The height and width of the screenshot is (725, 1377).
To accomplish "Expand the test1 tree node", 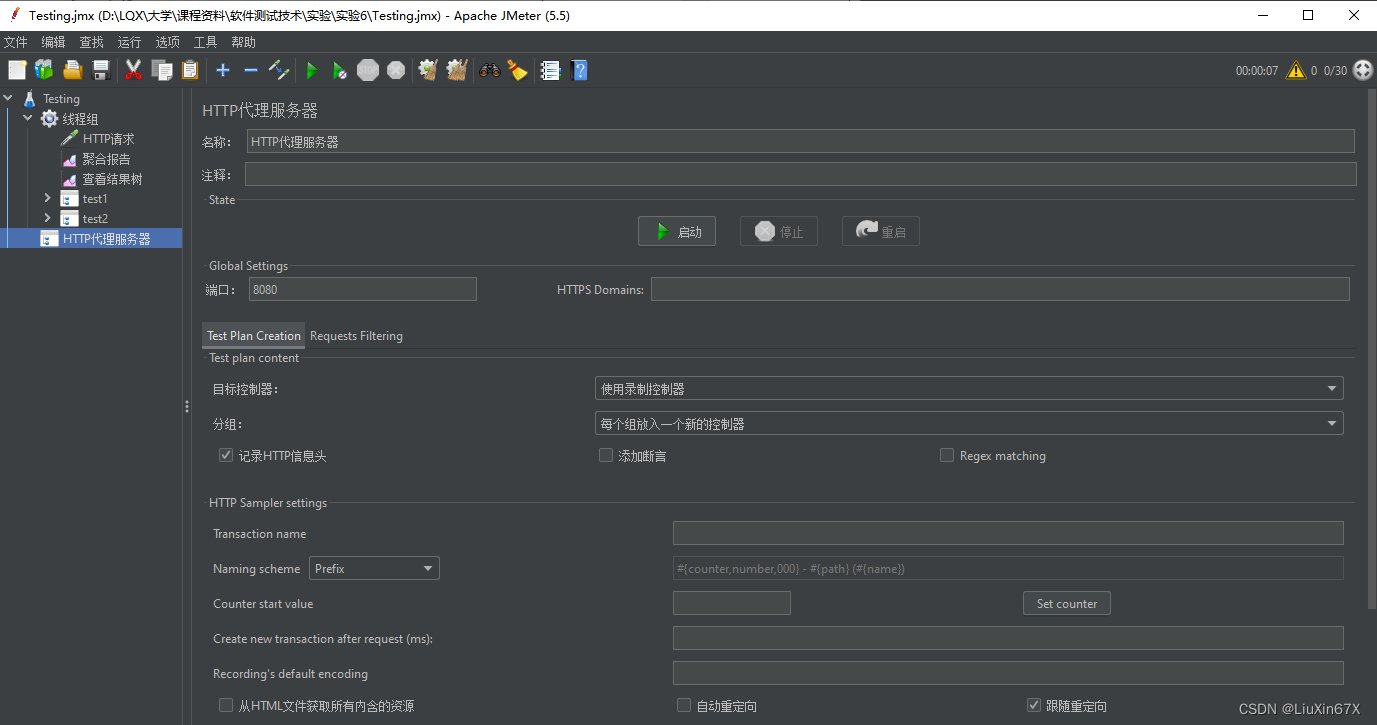I will 47,198.
